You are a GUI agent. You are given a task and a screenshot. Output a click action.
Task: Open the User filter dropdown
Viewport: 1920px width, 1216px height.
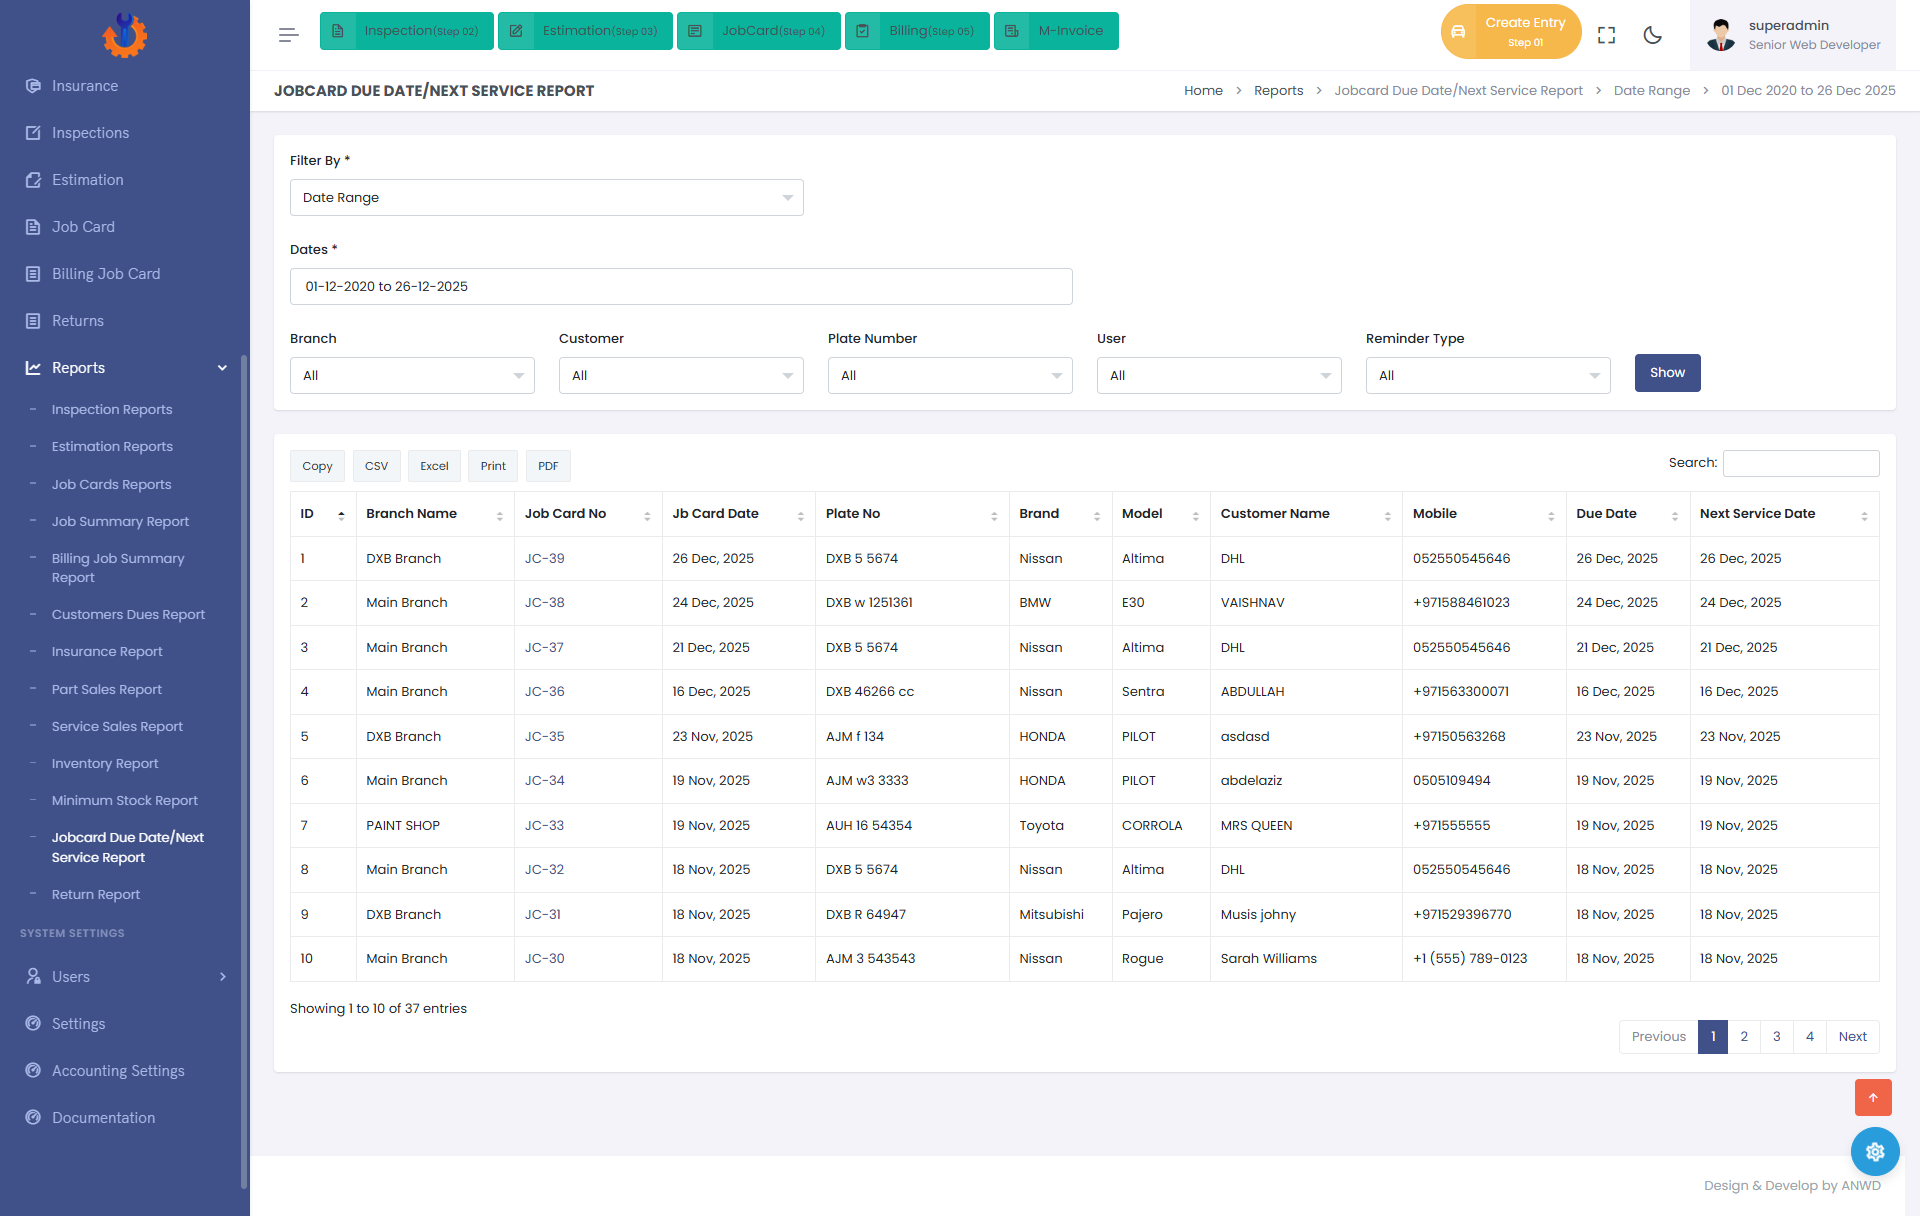click(x=1219, y=376)
